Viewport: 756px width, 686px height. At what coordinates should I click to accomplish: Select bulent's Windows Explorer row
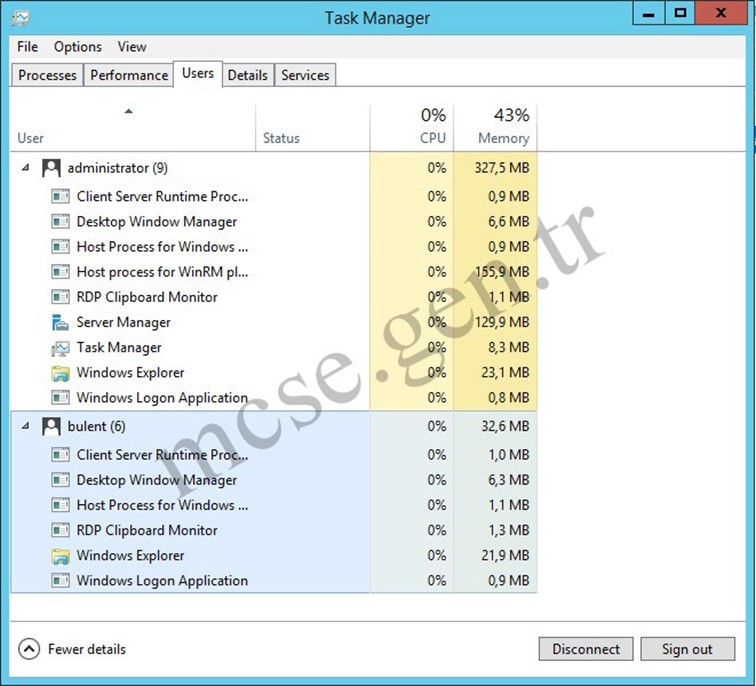273,555
